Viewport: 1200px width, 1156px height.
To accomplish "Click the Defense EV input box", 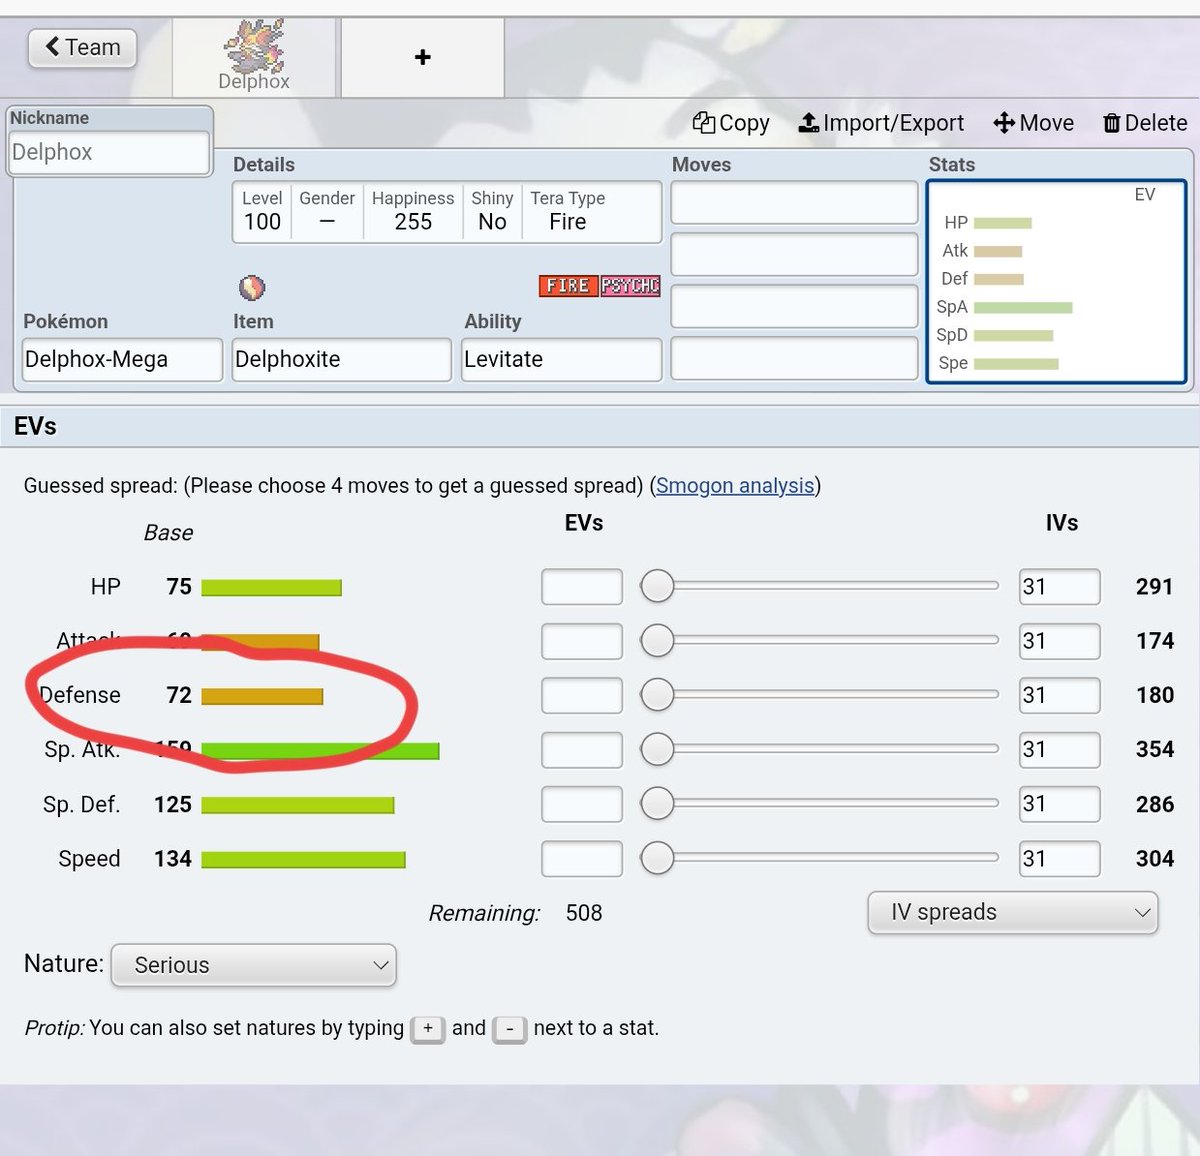I will 582,695.
